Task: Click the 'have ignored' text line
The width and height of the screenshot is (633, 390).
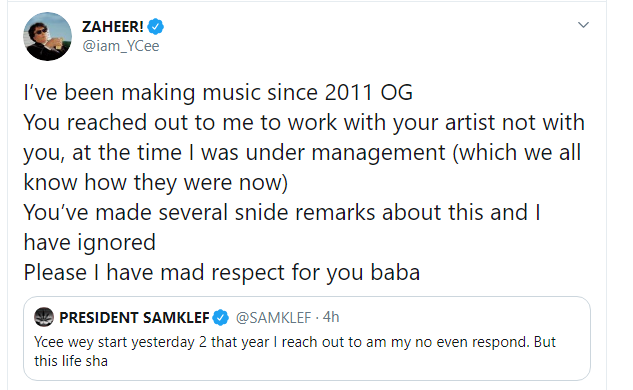Action: (90, 243)
